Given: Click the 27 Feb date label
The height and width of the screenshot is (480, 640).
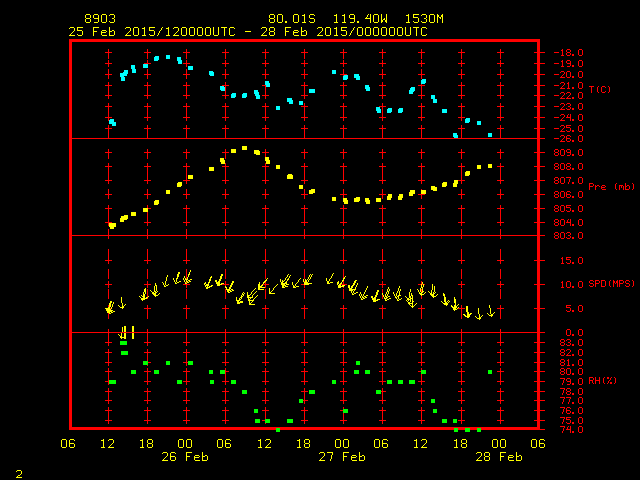Looking at the screenshot, I should 342,457.
